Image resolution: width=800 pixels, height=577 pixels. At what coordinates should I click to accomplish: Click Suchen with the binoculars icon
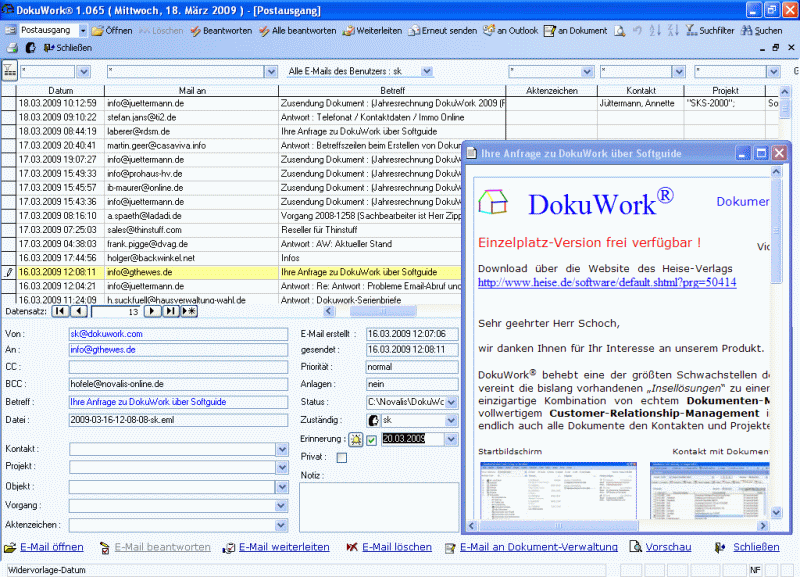click(762, 31)
